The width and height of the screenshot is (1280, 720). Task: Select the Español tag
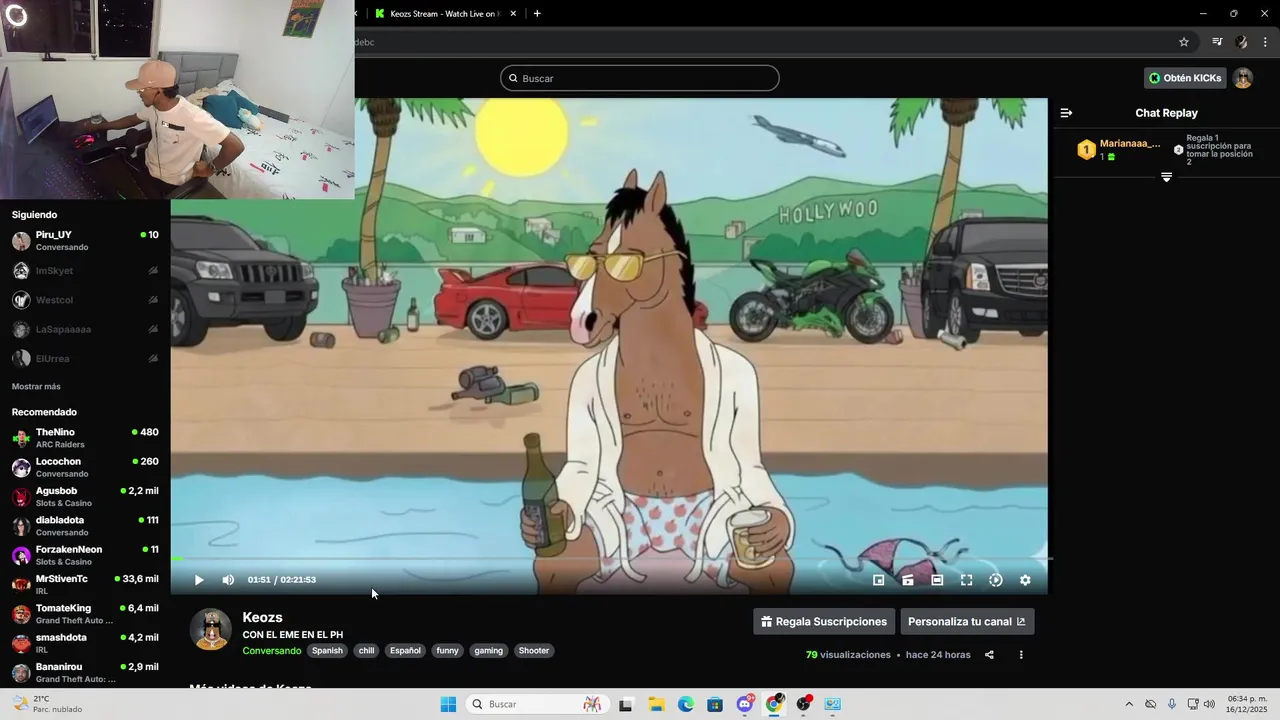click(x=405, y=651)
